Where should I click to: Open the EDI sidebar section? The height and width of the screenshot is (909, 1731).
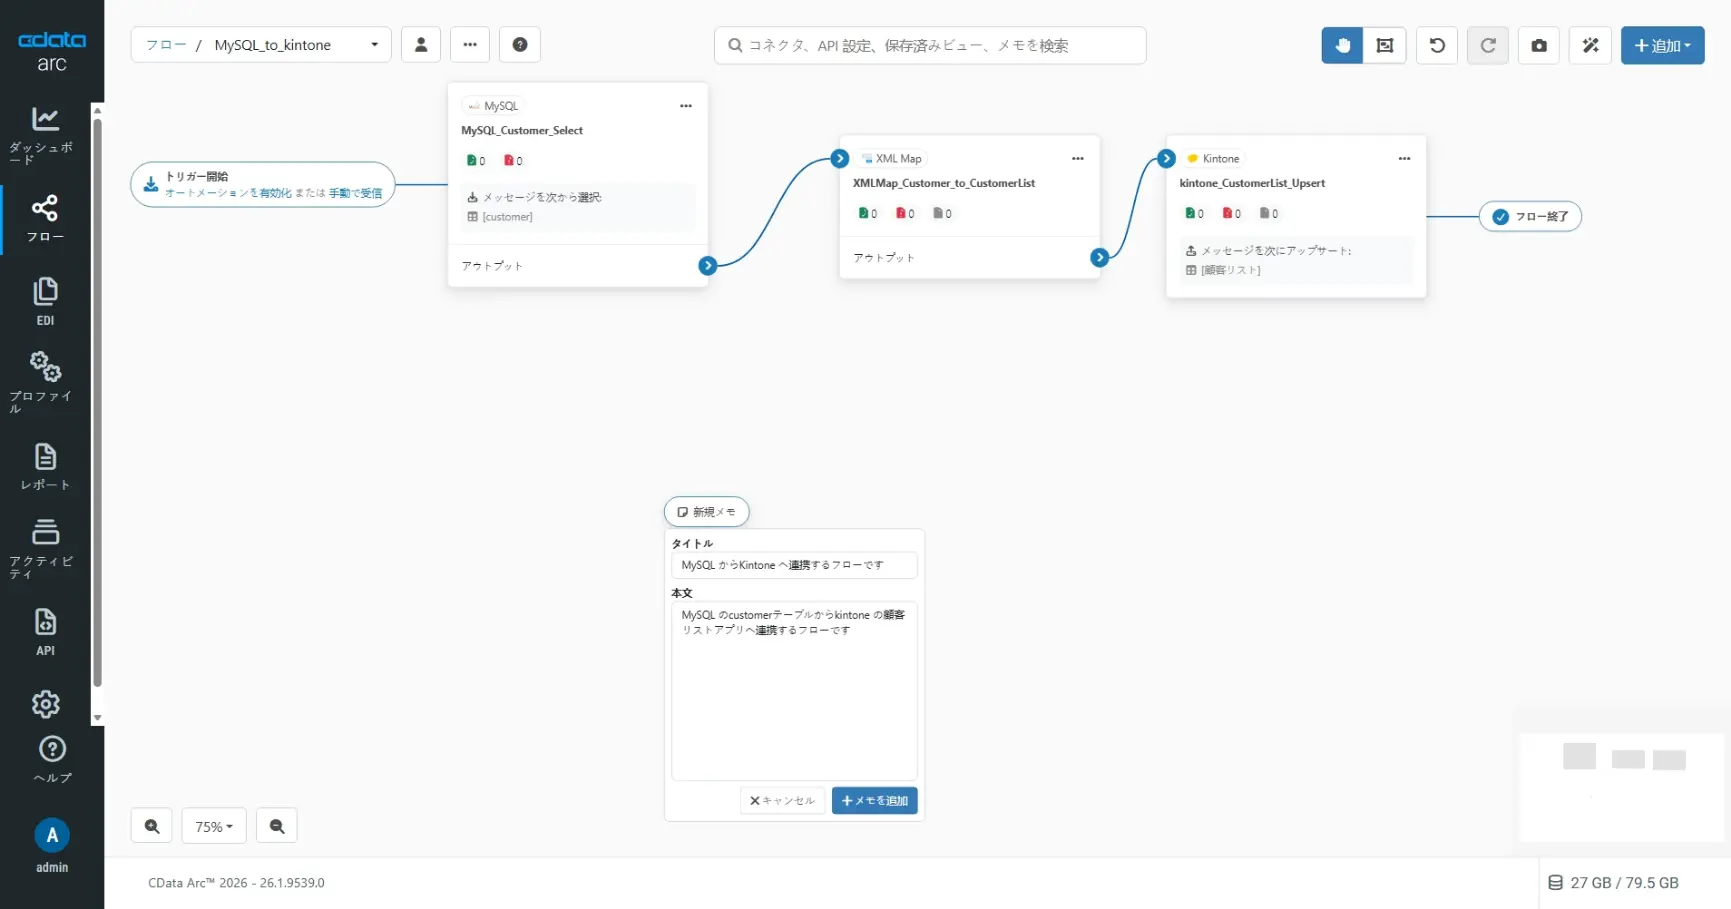[x=45, y=301]
